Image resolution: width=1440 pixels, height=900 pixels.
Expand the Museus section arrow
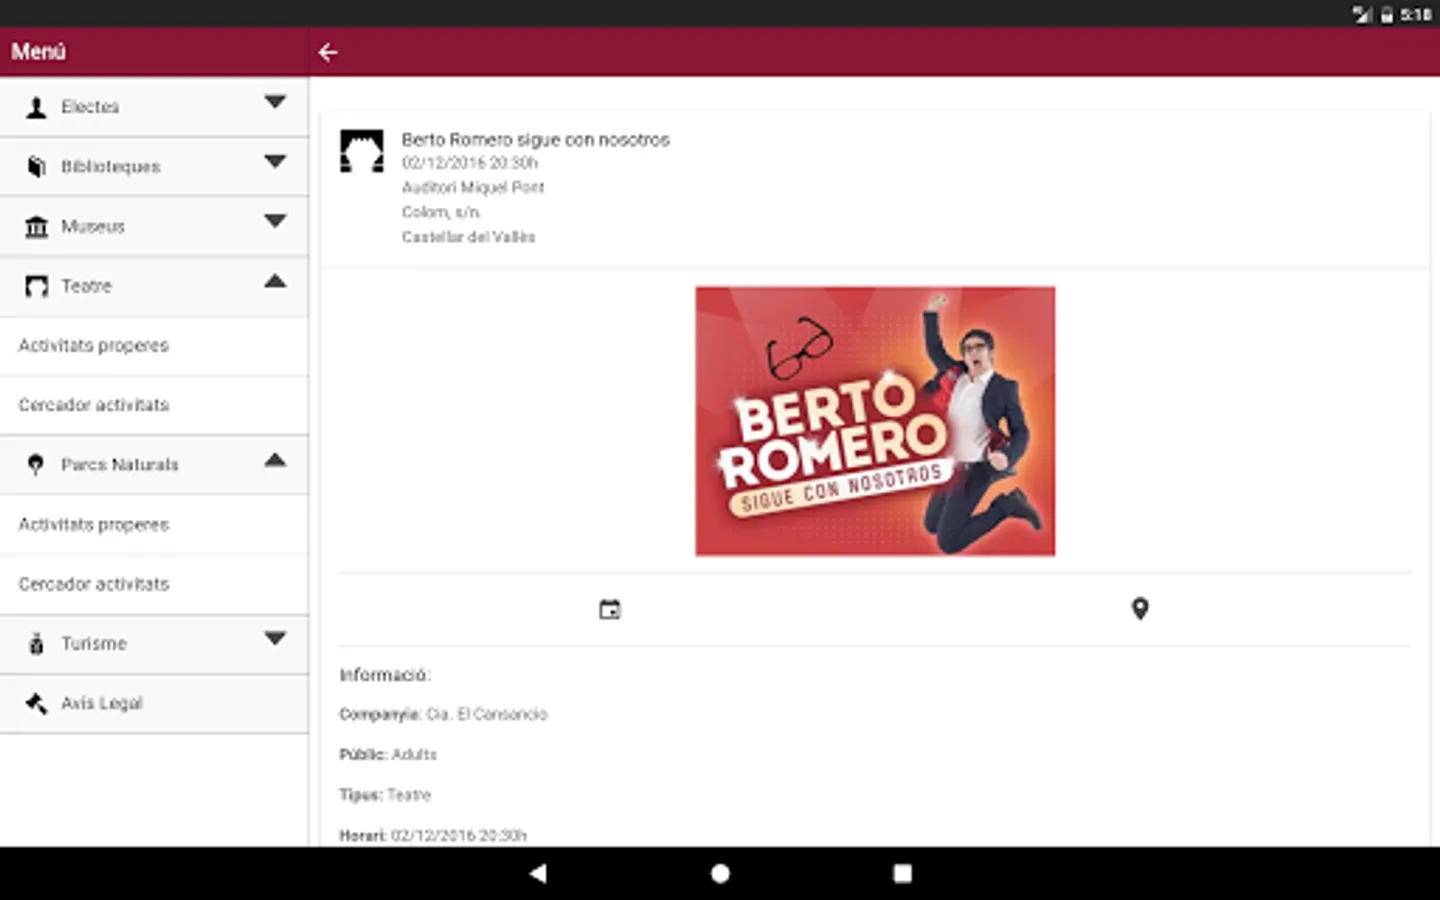pos(275,221)
